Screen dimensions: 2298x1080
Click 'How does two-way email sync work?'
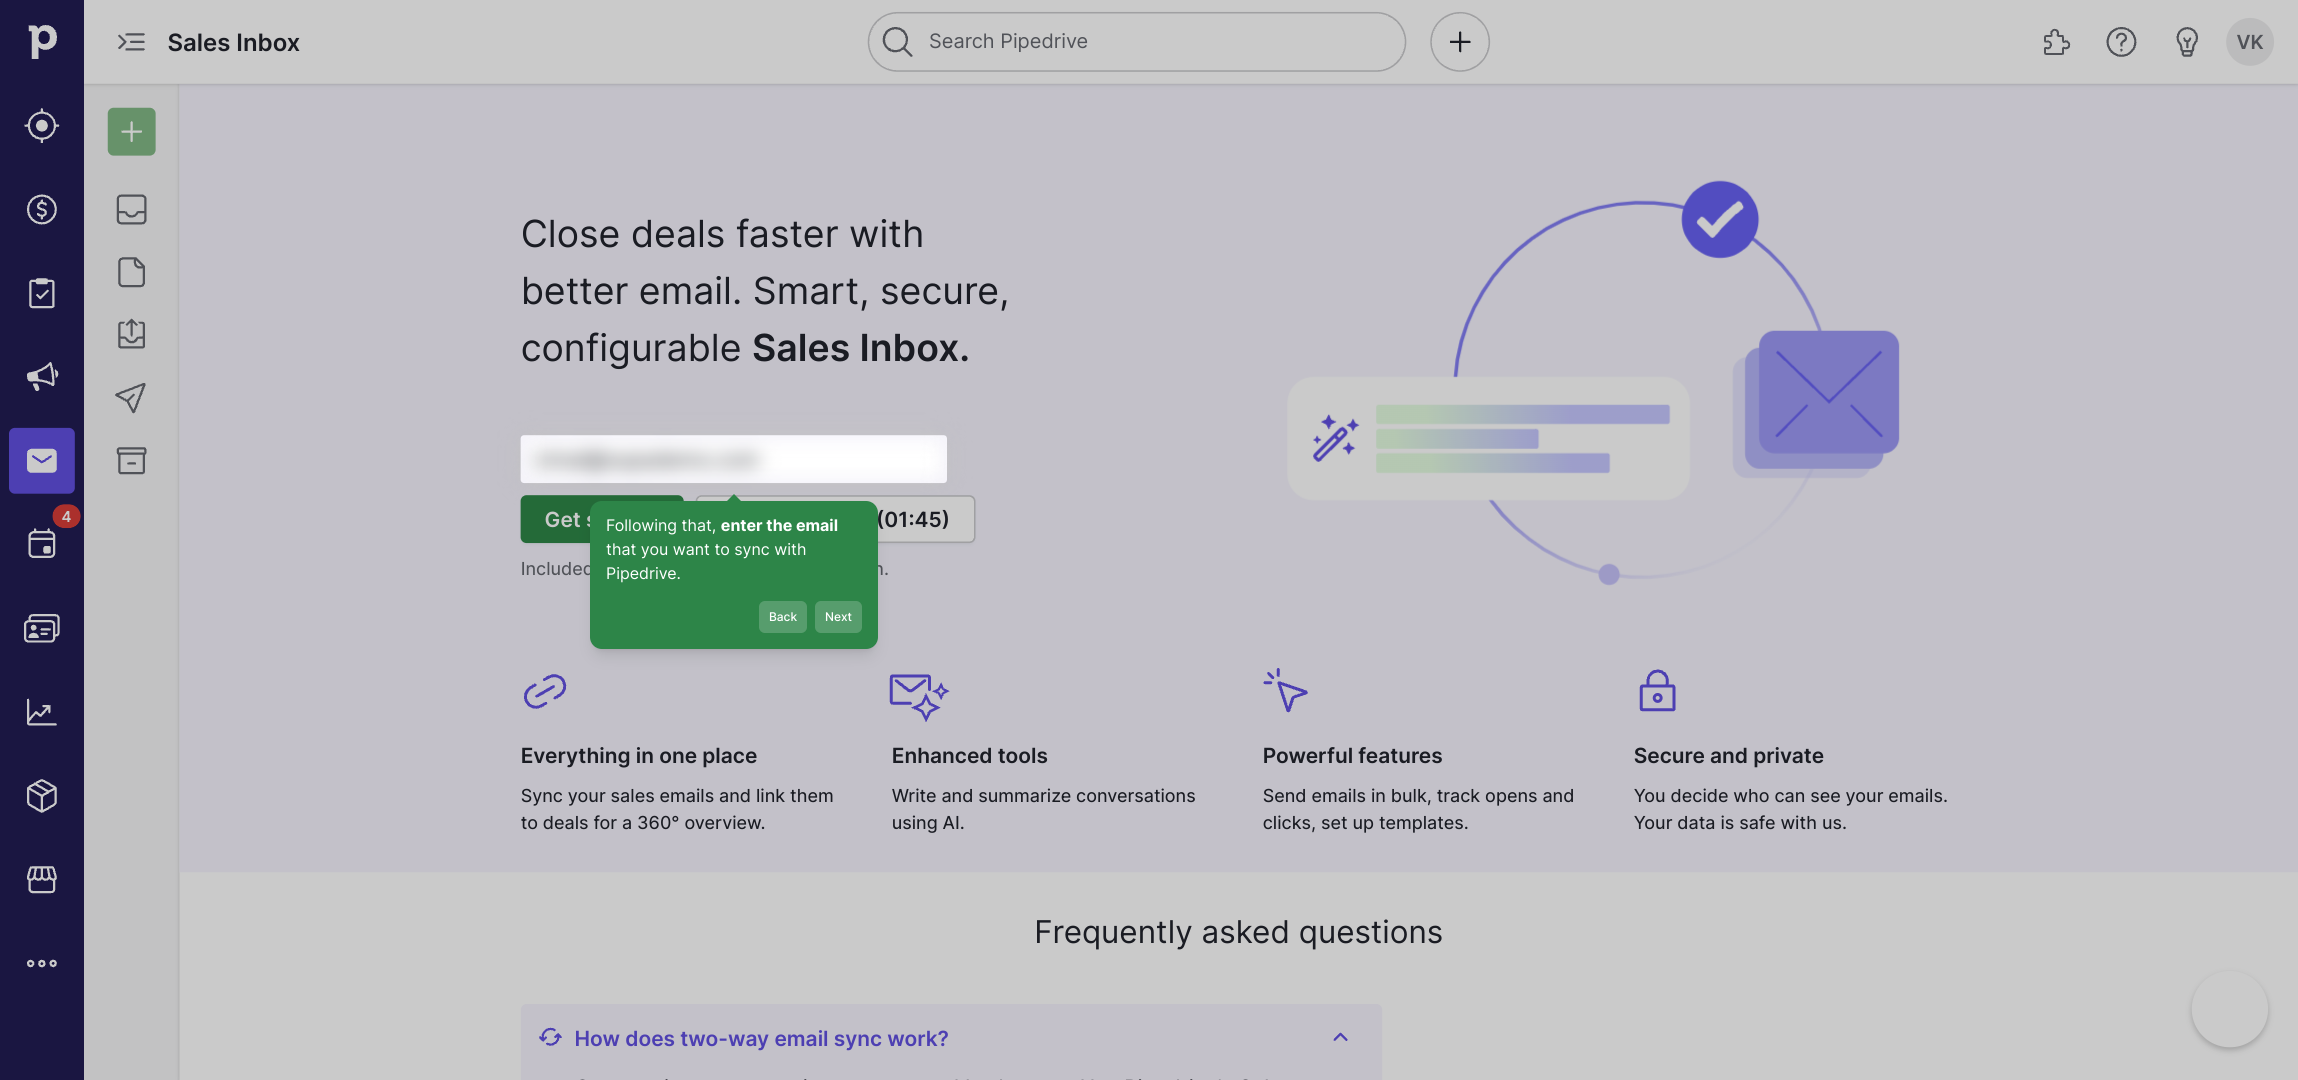point(761,1039)
